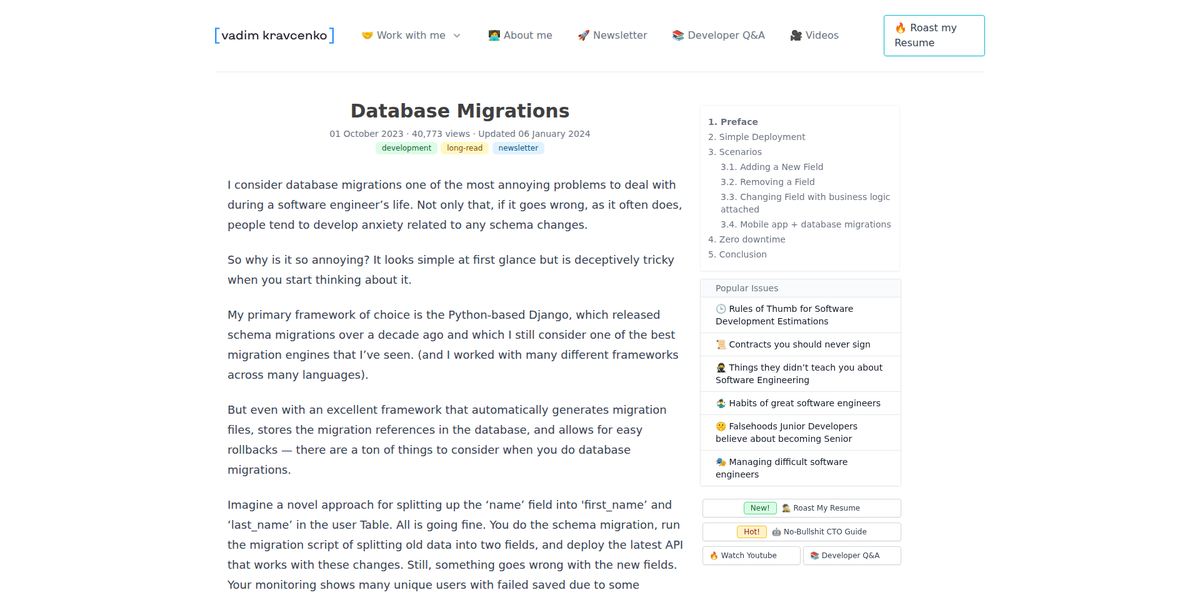Click the mask icon by Managing difficult engineers
The width and height of the screenshot is (1200, 600).
(721, 462)
